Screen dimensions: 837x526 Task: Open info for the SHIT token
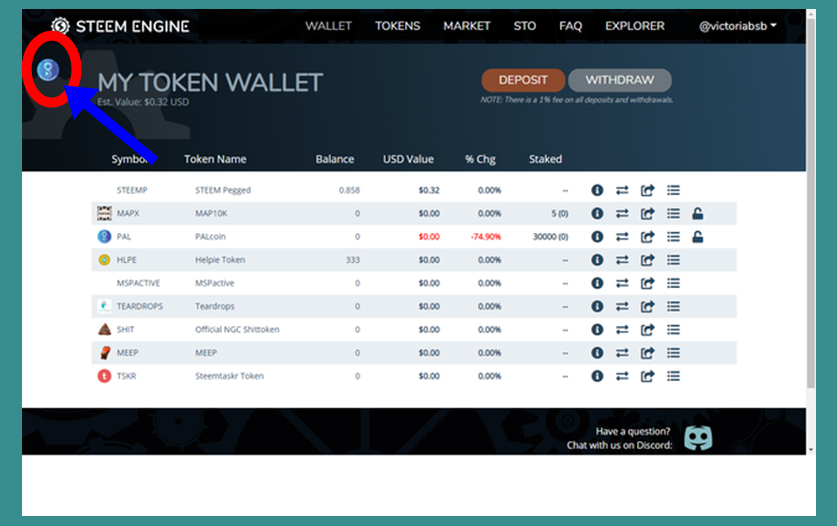[x=597, y=329]
